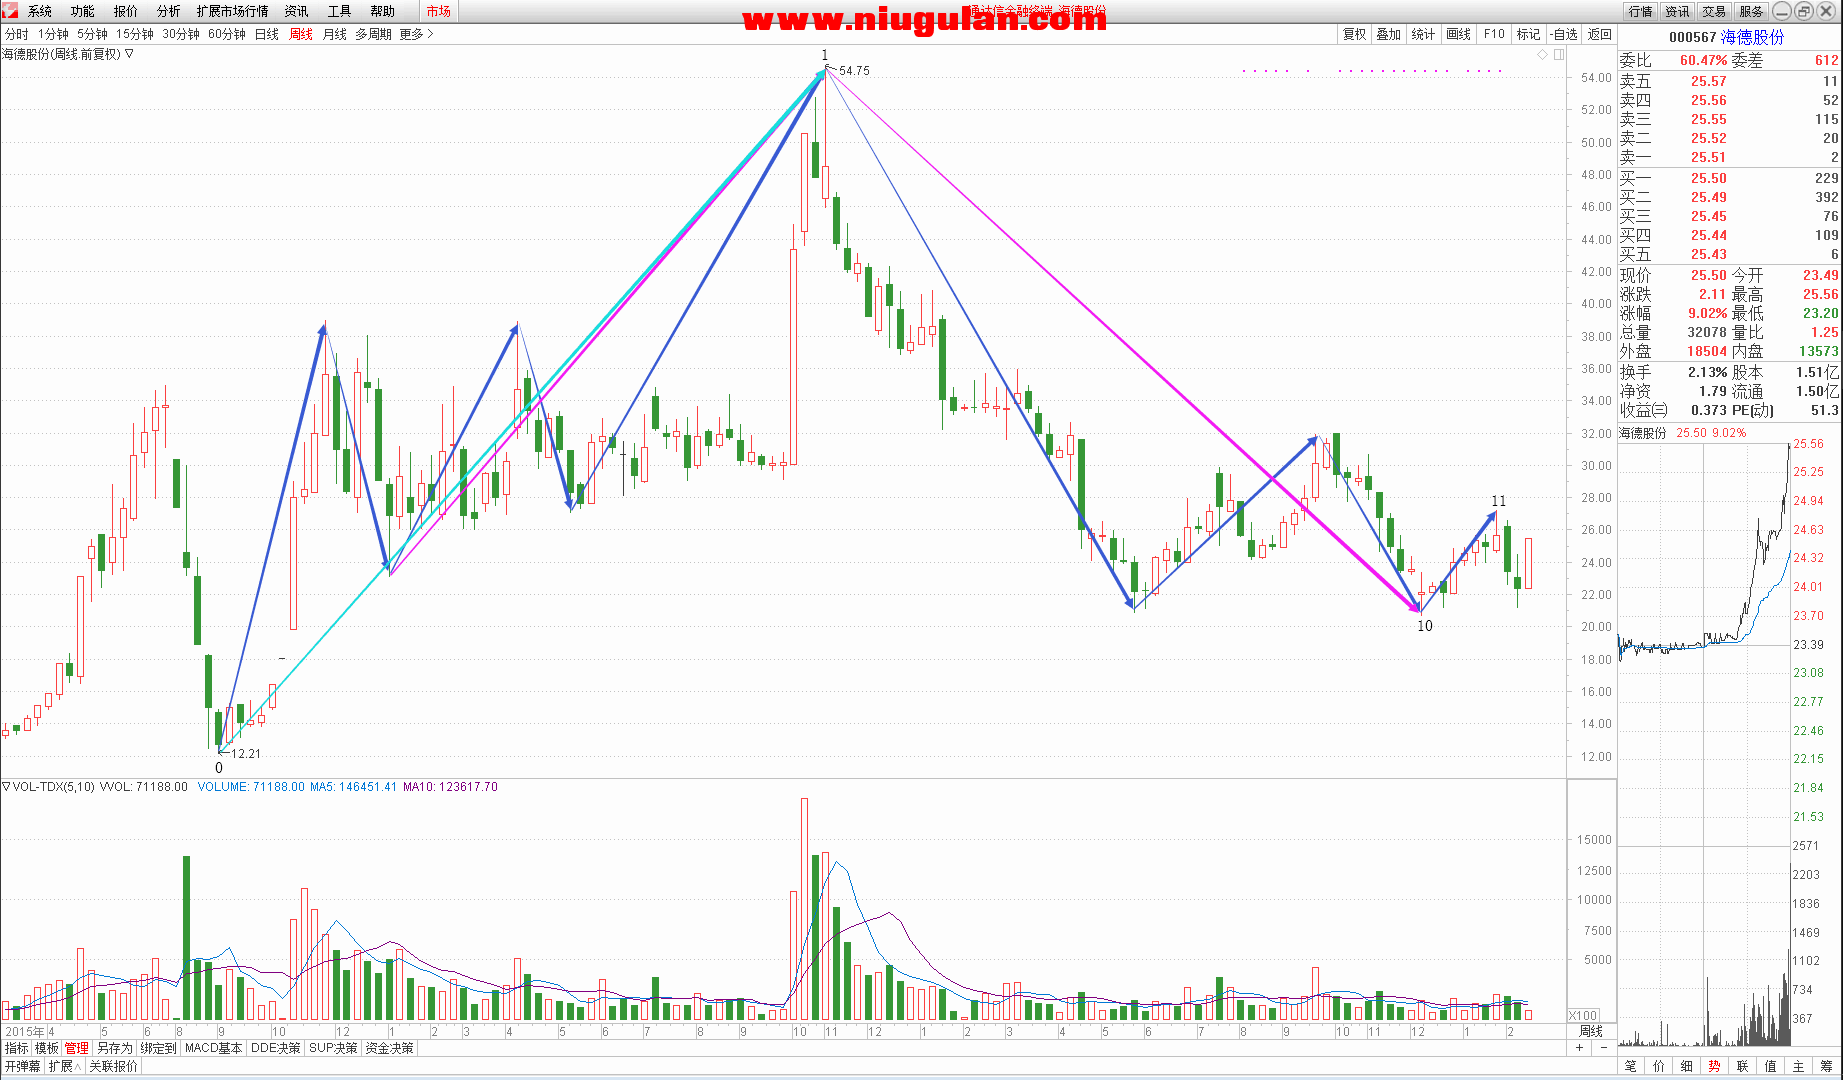Expand the VOL-TDX indicator dropdown triangle
Image resolution: width=1843 pixels, height=1080 pixels.
tap(6, 787)
